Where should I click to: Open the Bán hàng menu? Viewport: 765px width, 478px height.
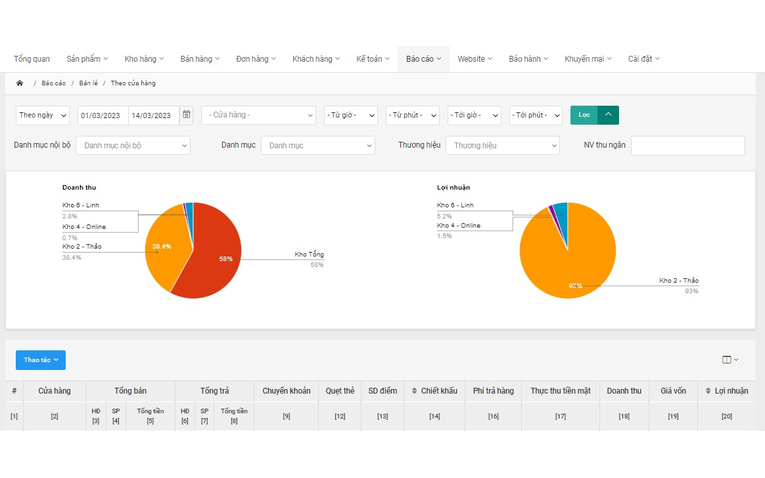point(200,59)
